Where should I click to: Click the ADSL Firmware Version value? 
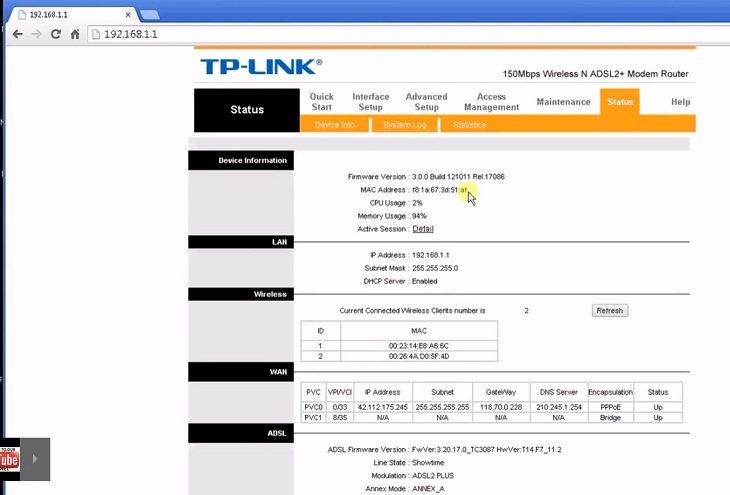click(487, 449)
